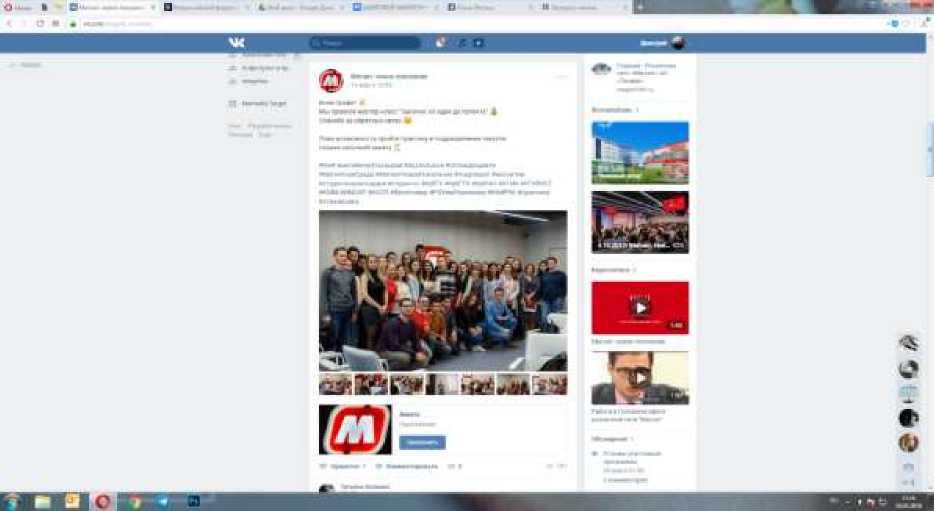
Task: Open the first small photo below group photo
Action: 335,385
